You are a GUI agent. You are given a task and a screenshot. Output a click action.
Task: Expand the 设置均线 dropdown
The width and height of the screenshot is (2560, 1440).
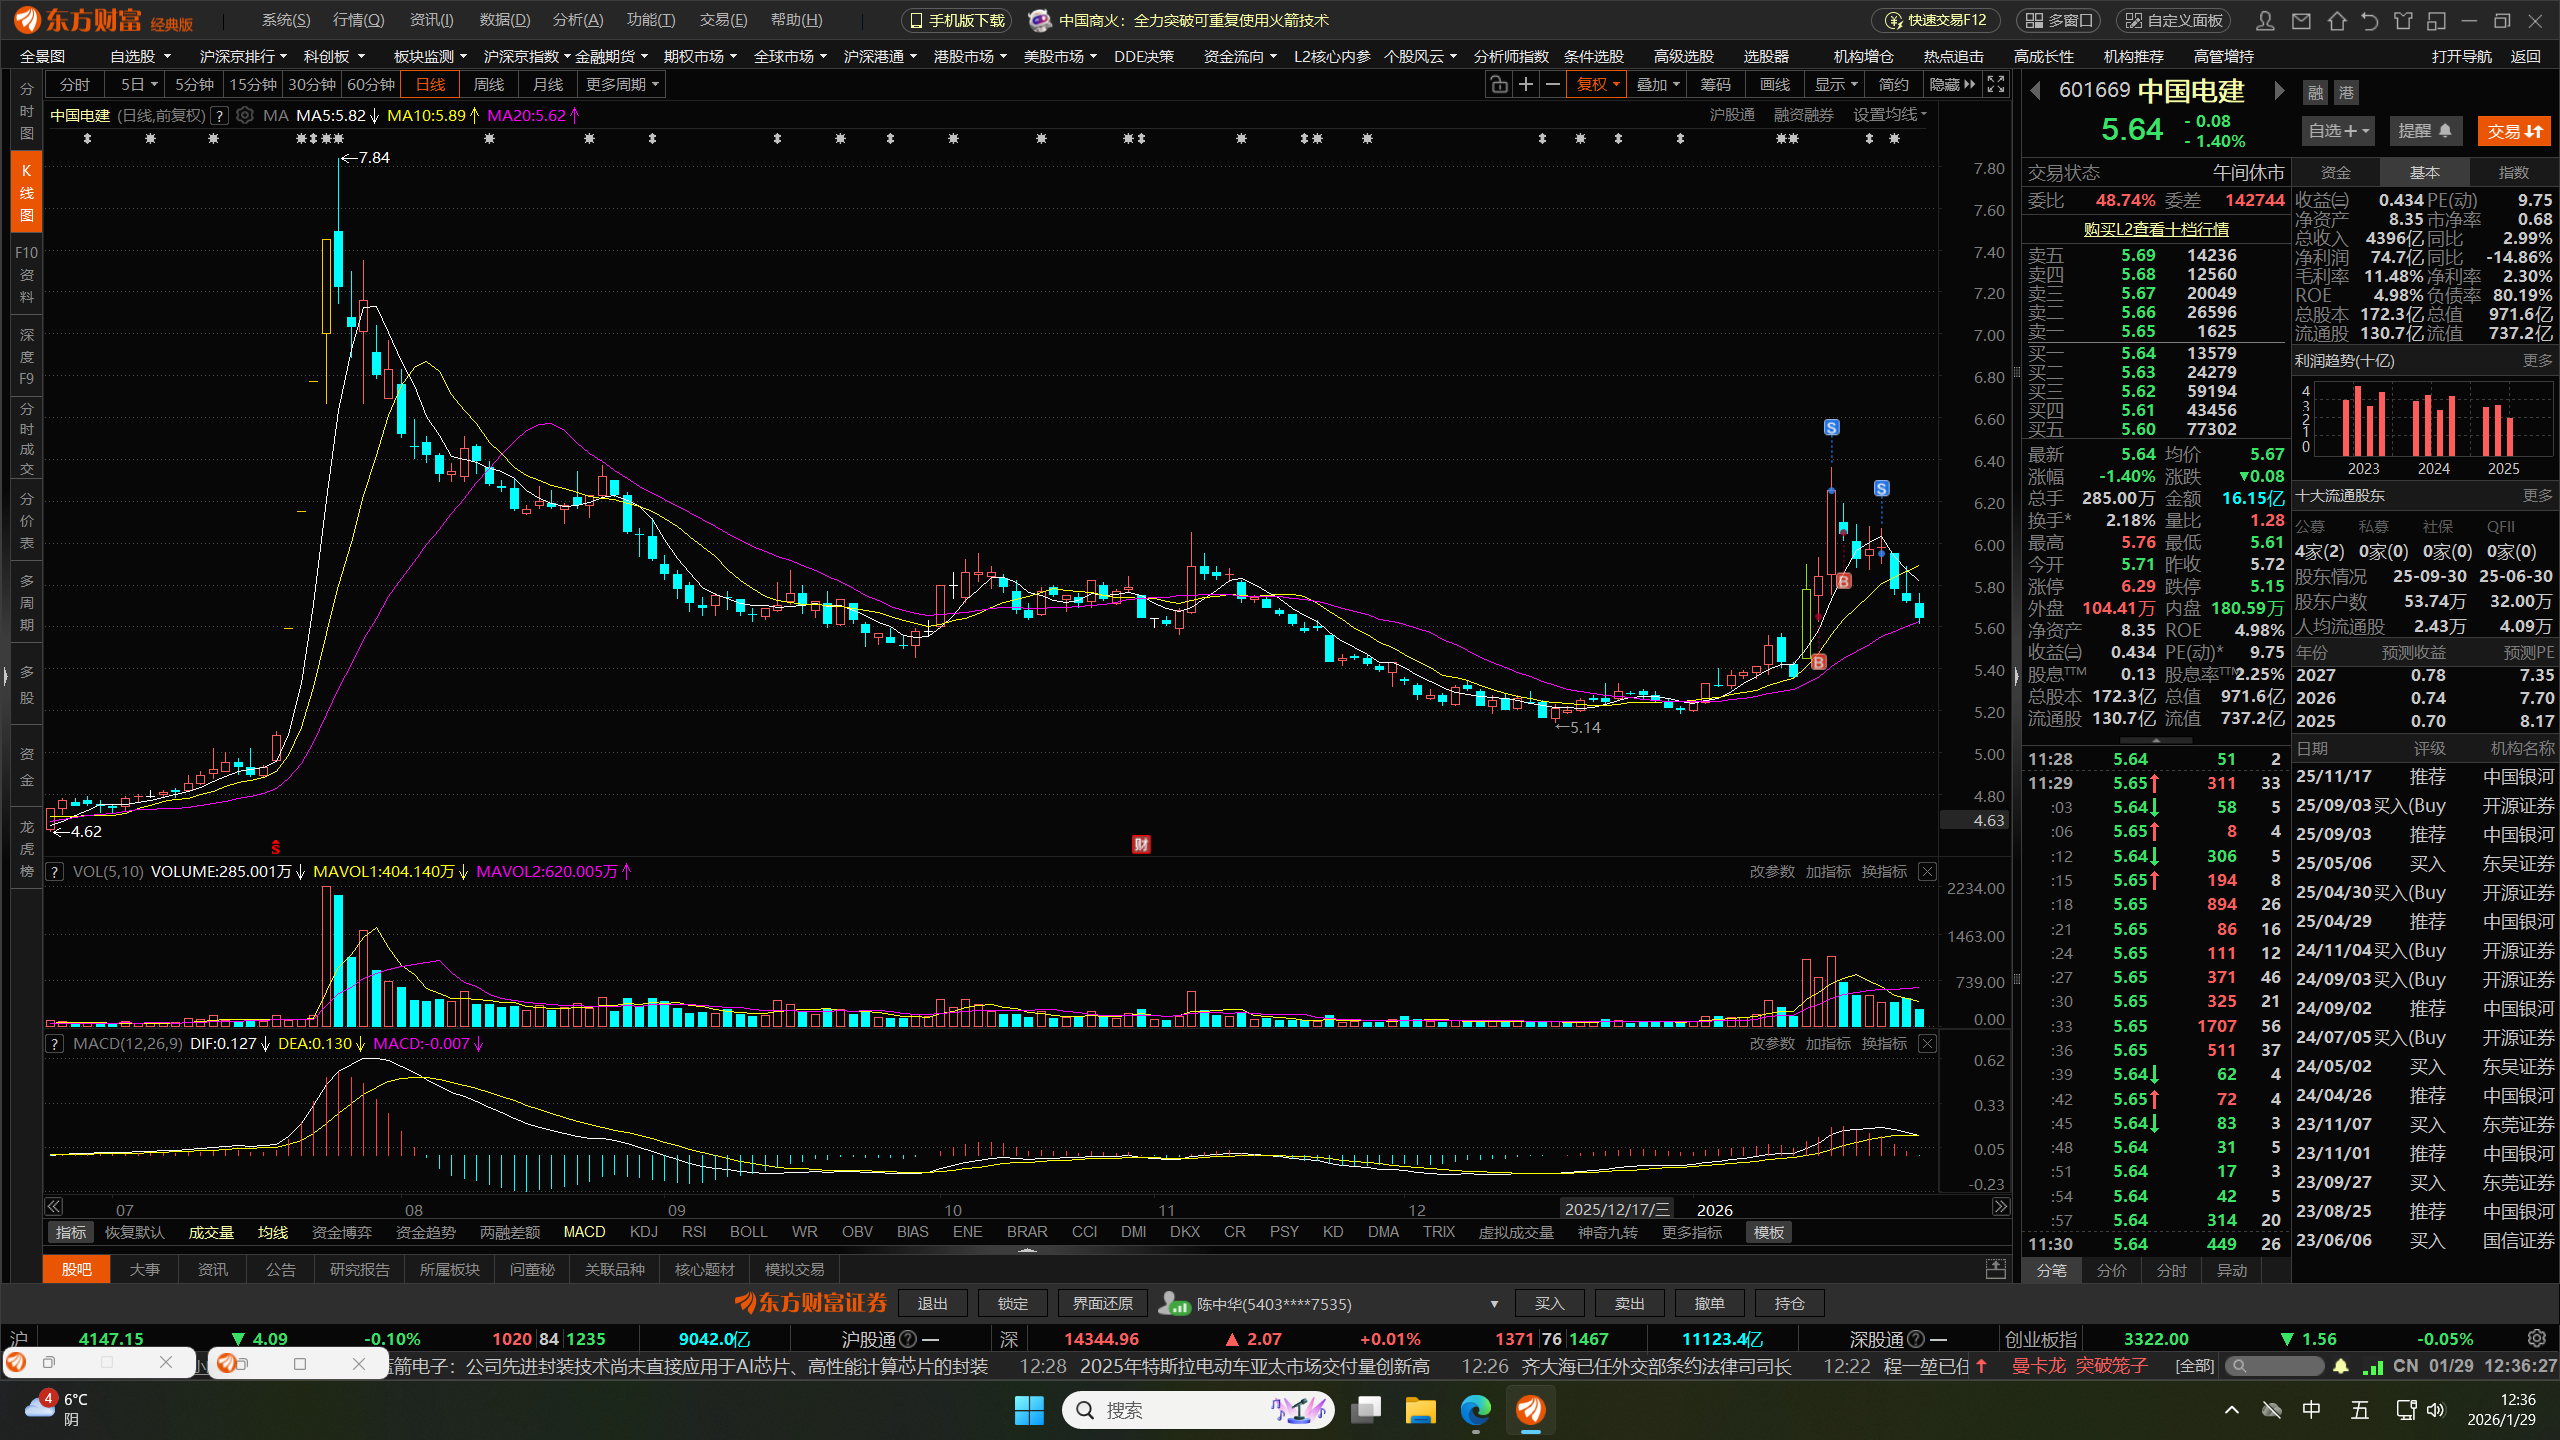(x=1889, y=115)
